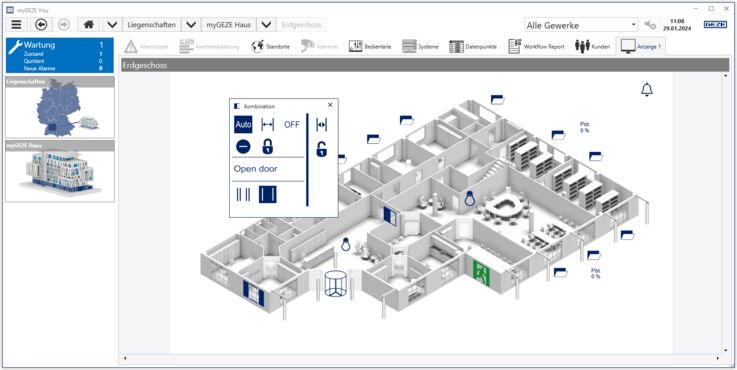
Task: Select the light bulb beside the conference table
Action: [x=469, y=198]
